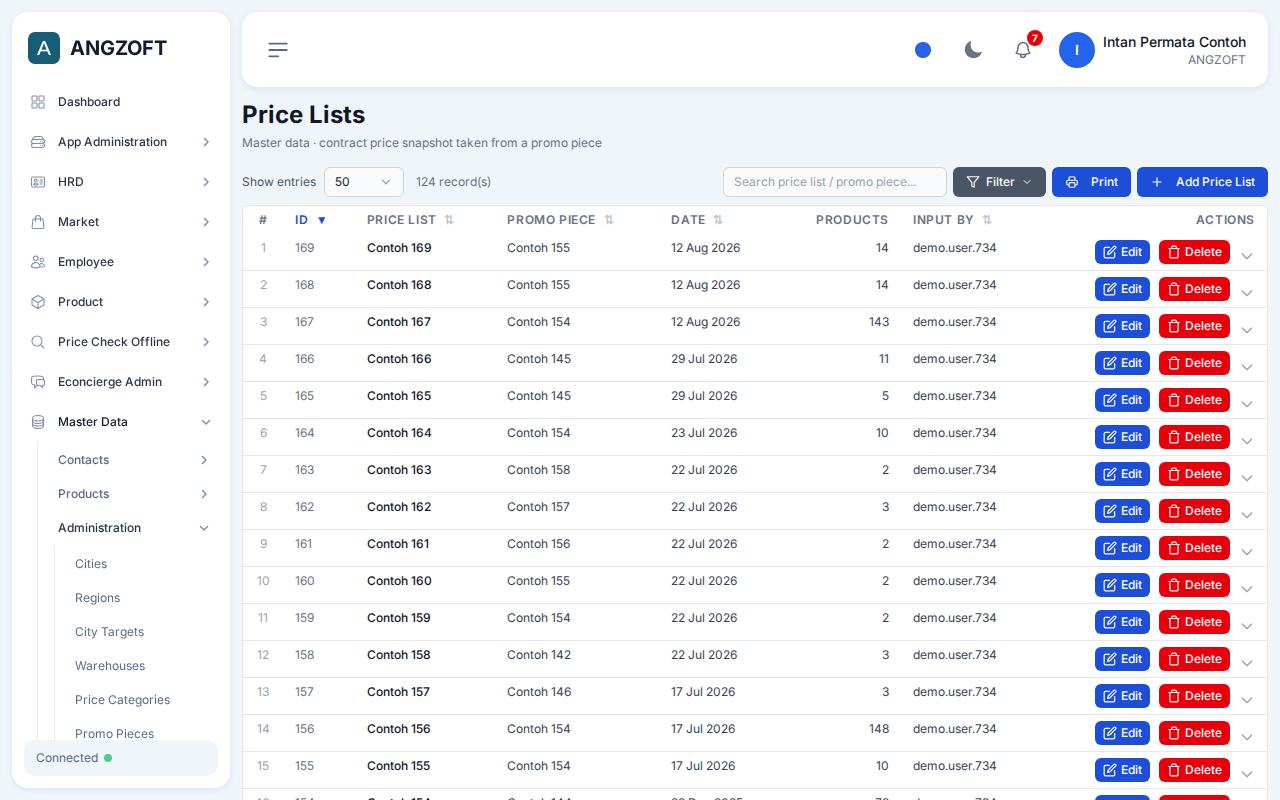The width and height of the screenshot is (1280, 800).
Task: Open the Warehouses menu item
Action: pyautogui.click(x=110, y=666)
